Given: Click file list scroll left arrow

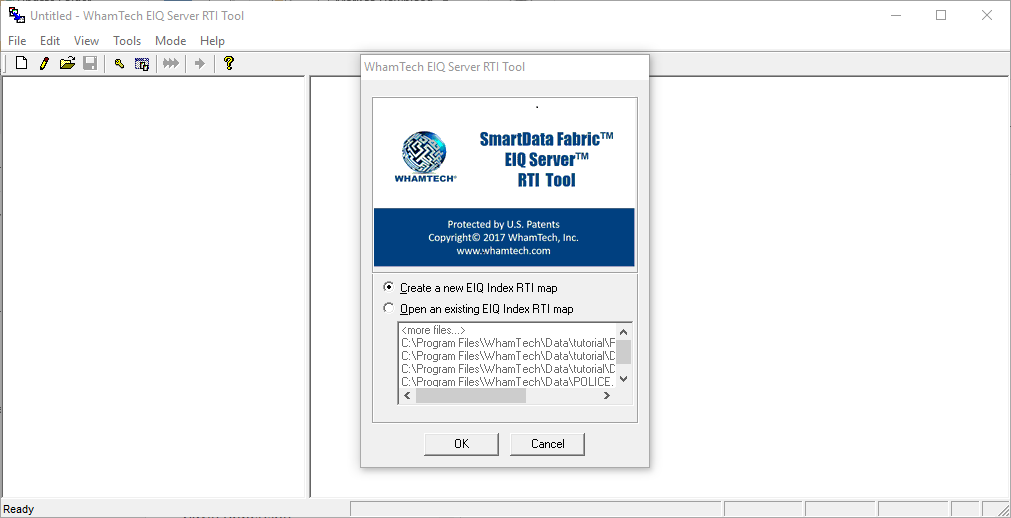Looking at the screenshot, I should tap(407, 396).
